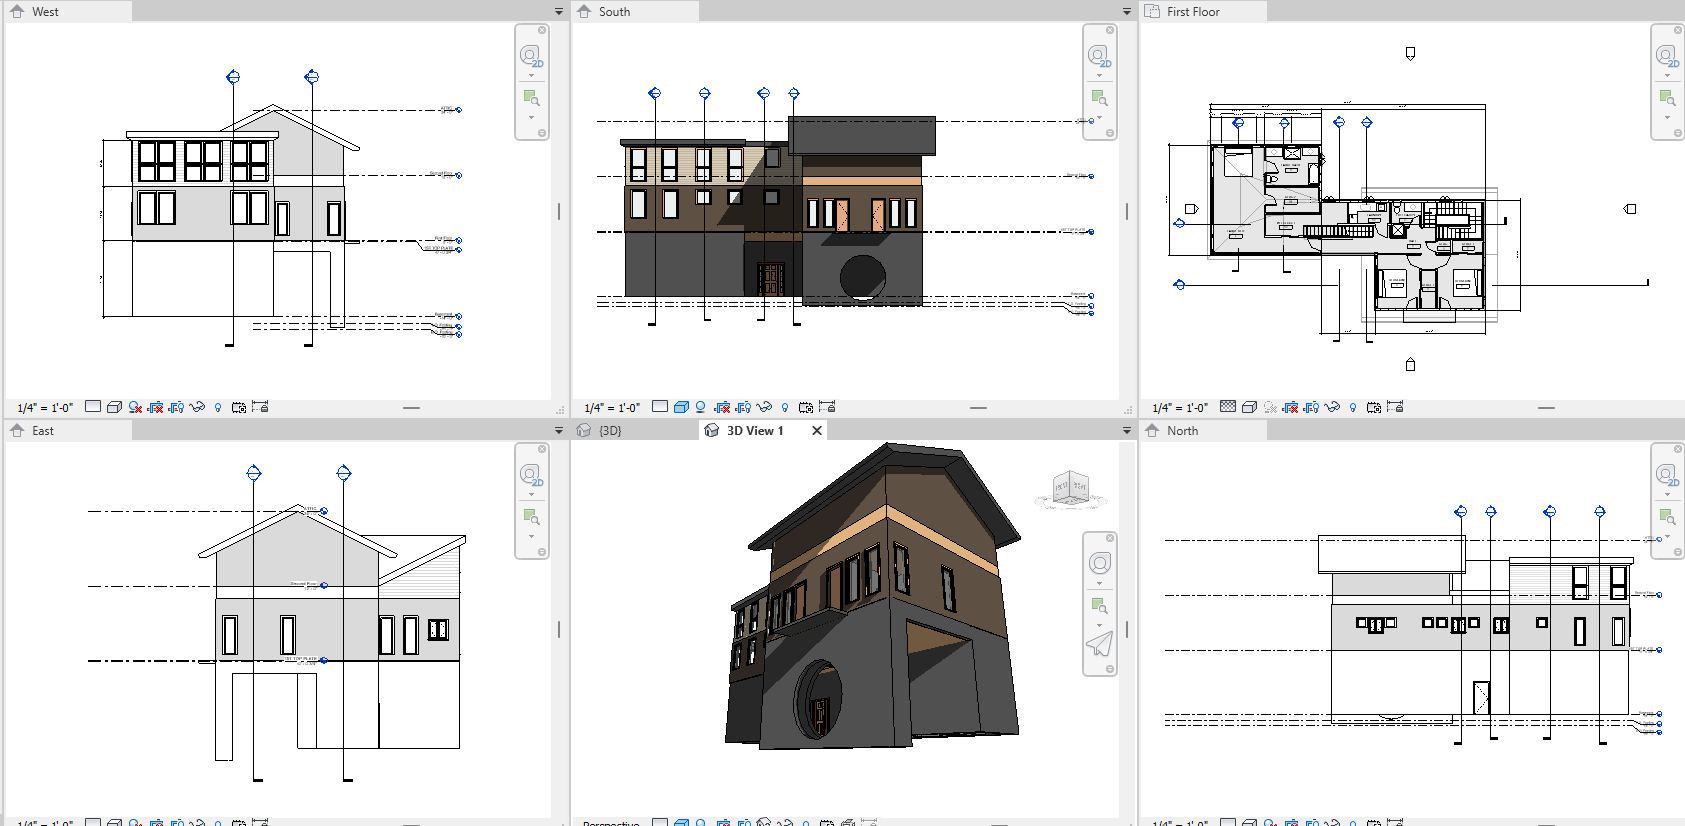Click West view horizontal scroll handle
Screen dimensions: 1685x826
pos(411,408)
